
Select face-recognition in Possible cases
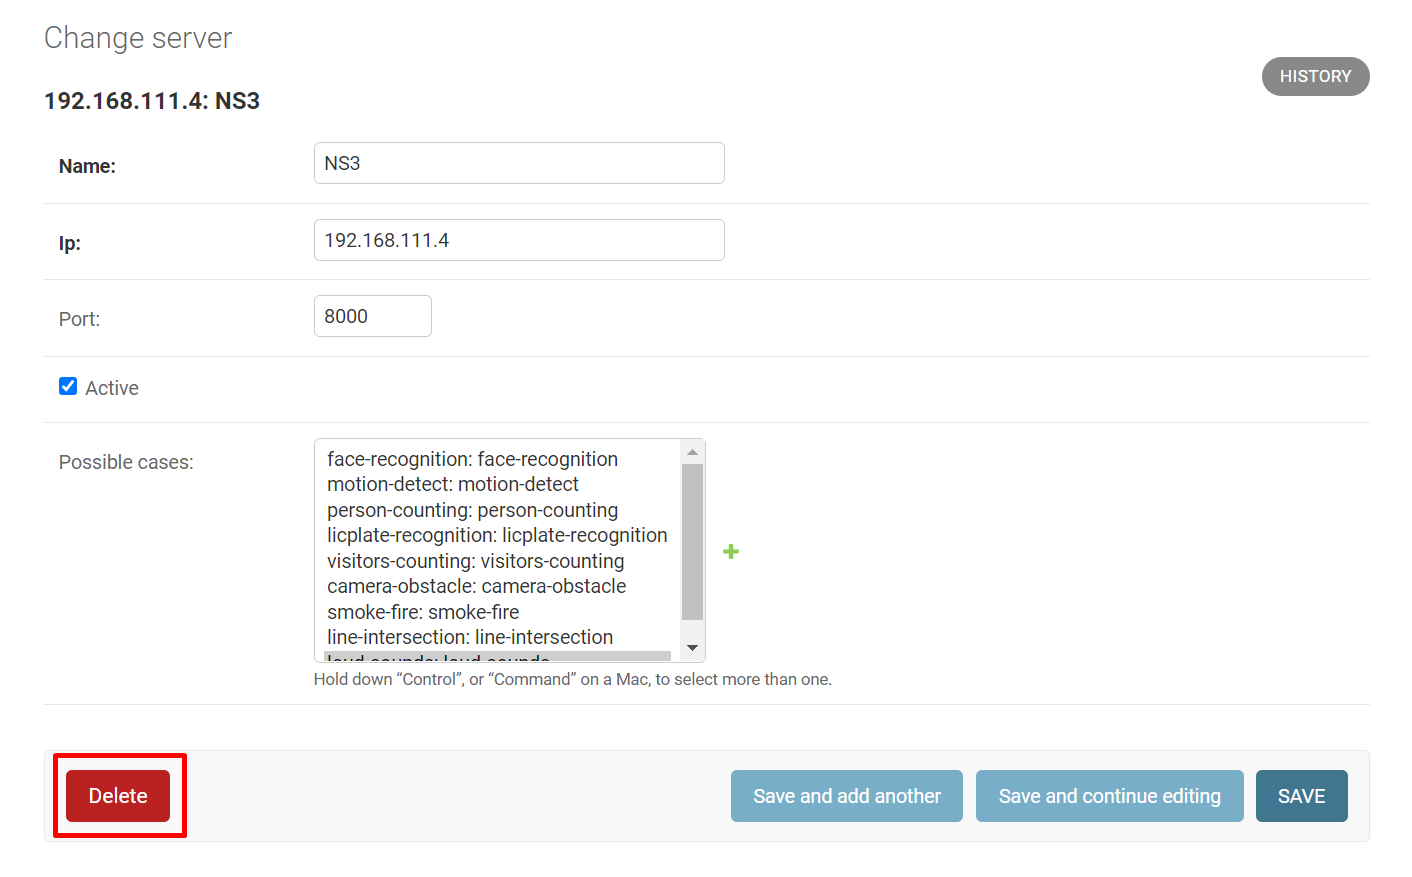tap(472, 459)
